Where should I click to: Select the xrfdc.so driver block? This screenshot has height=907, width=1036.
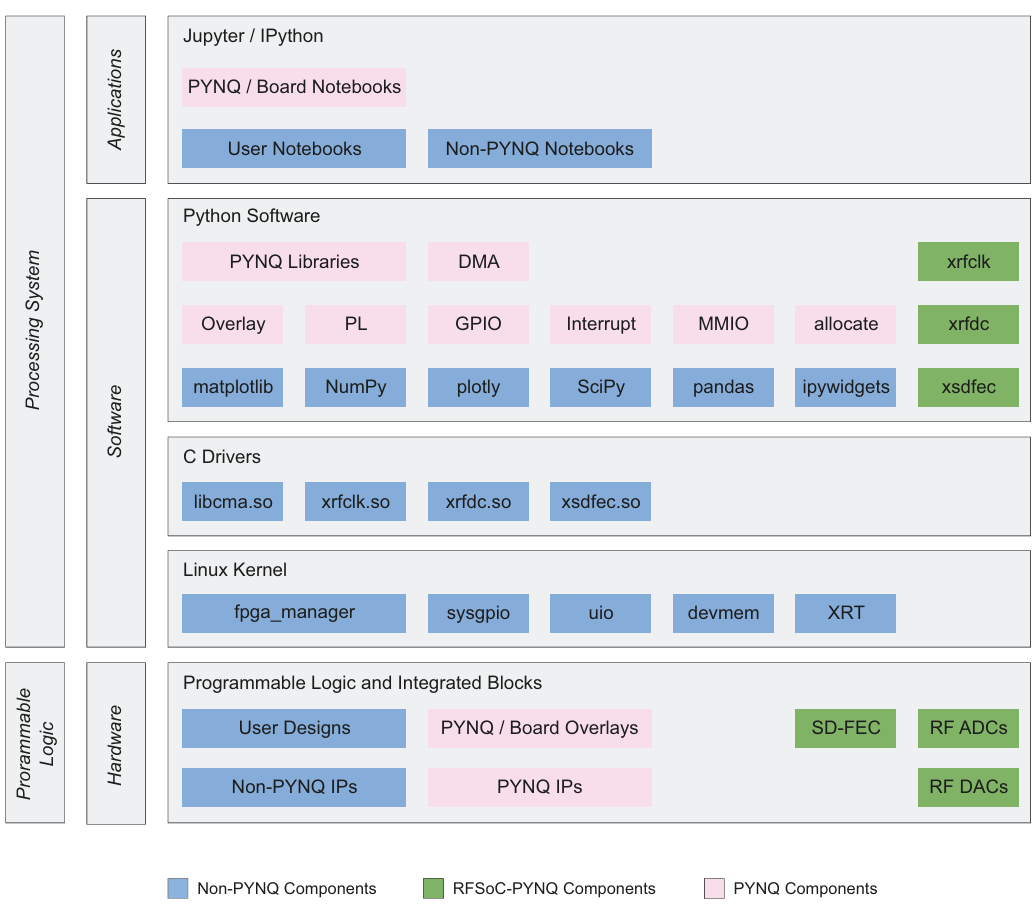478,501
